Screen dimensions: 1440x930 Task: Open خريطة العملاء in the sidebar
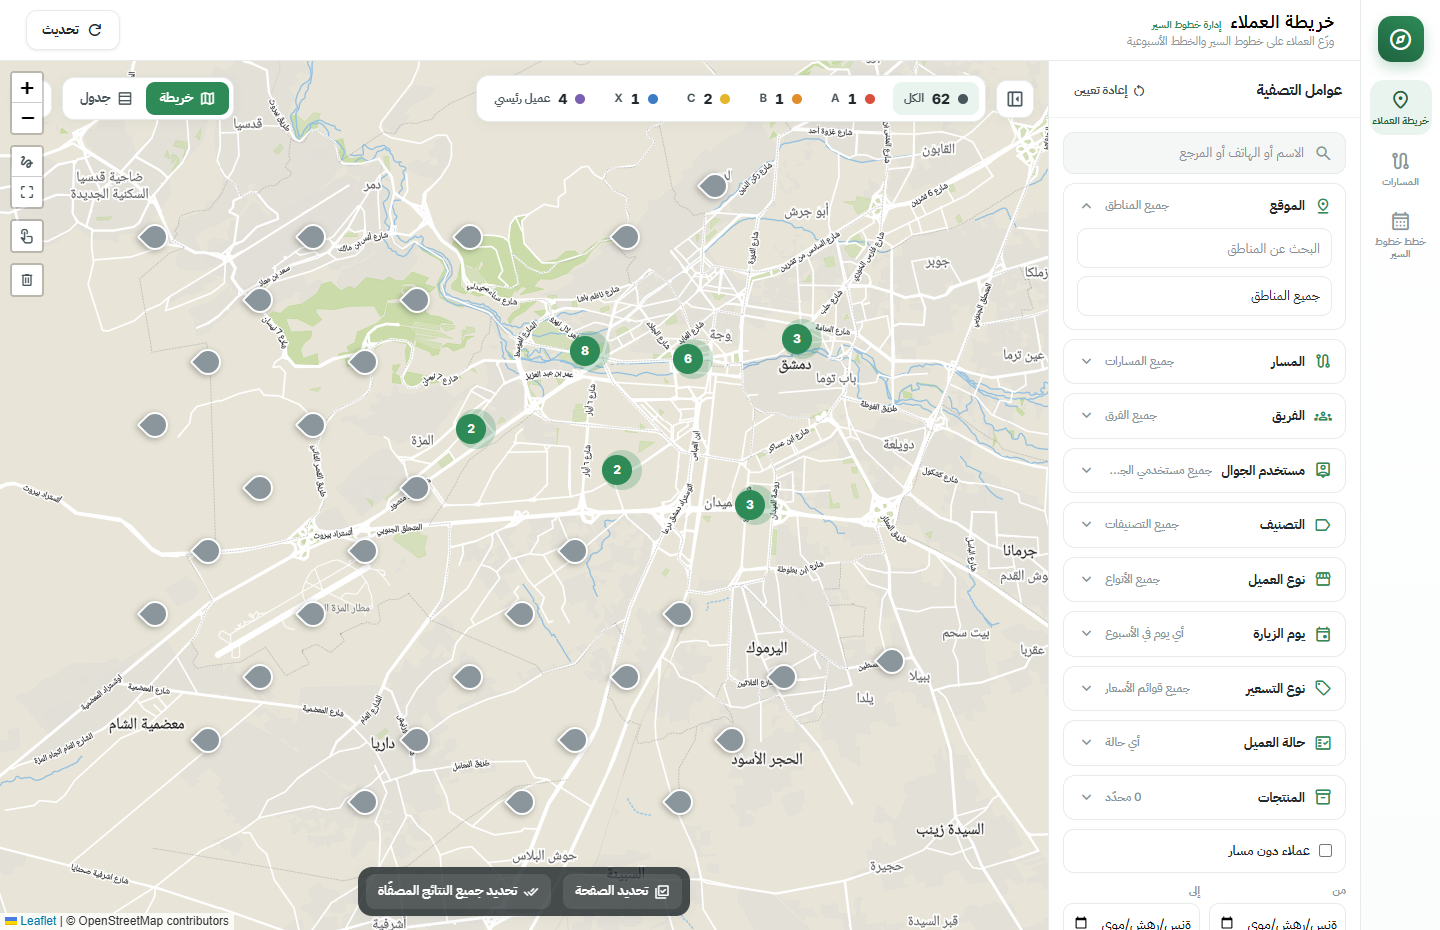point(1400,107)
